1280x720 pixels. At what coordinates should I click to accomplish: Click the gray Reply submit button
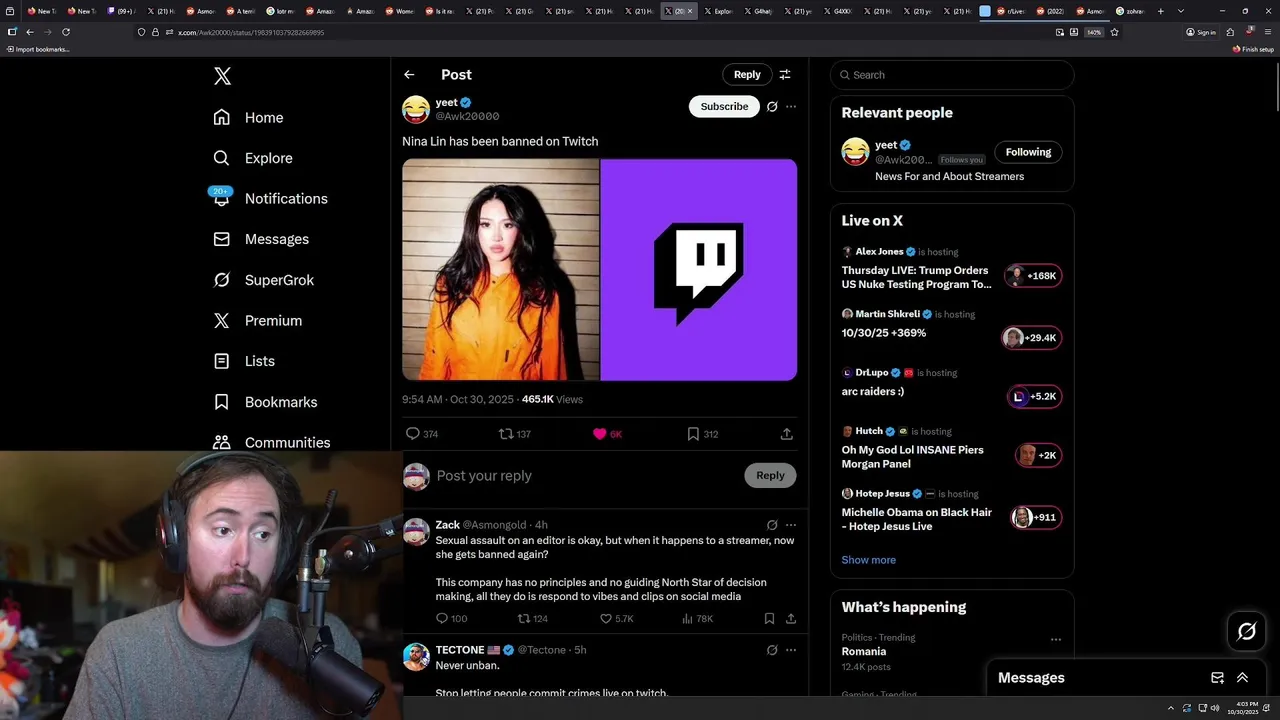coord(770,476)
